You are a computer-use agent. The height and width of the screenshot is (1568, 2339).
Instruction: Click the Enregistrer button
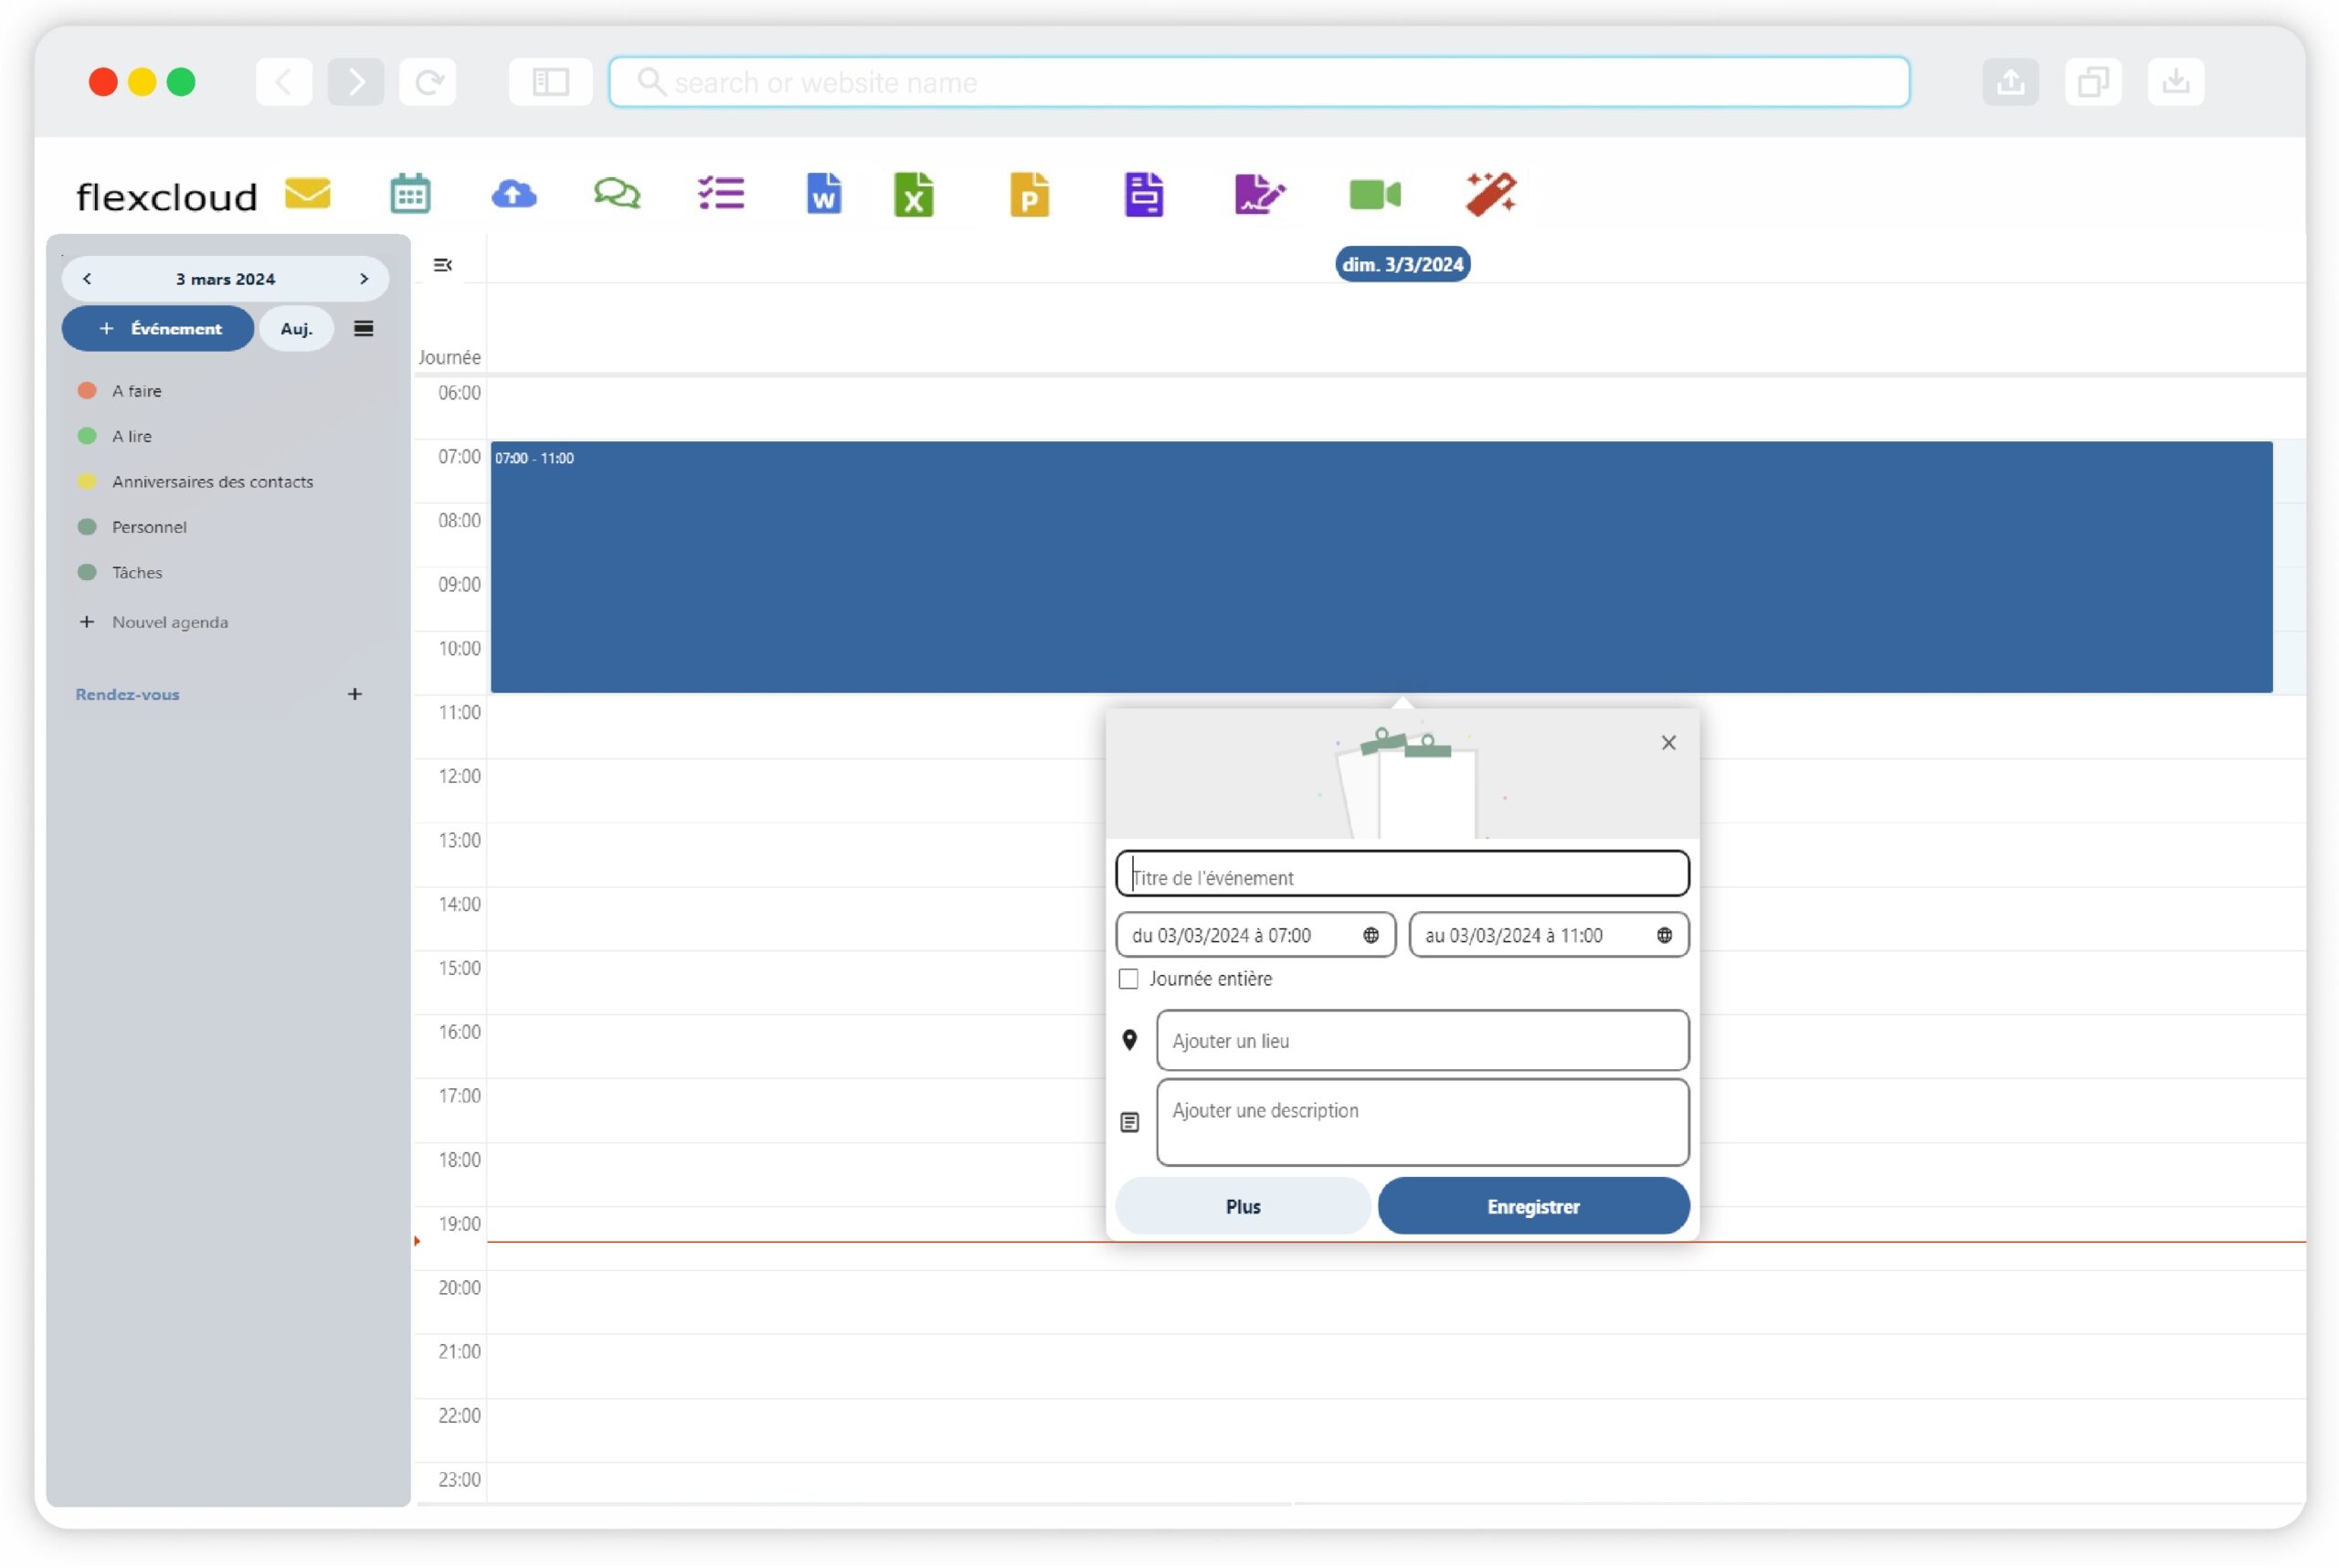pyautogui.click(x=1533, y=1206)
